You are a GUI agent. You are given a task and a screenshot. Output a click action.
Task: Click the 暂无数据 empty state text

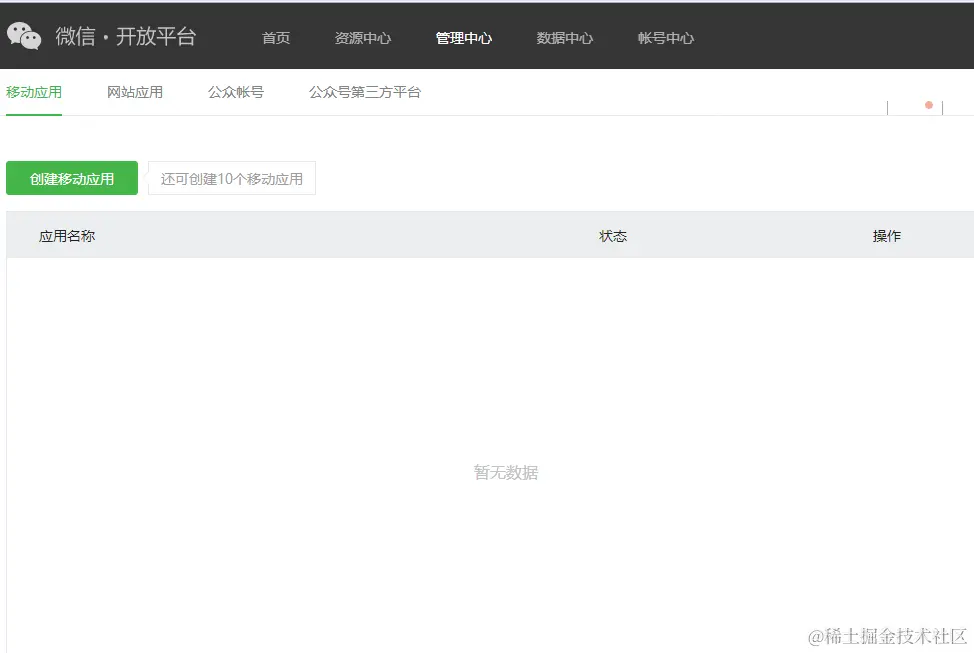pyautogui.click(x=506, y=472)
